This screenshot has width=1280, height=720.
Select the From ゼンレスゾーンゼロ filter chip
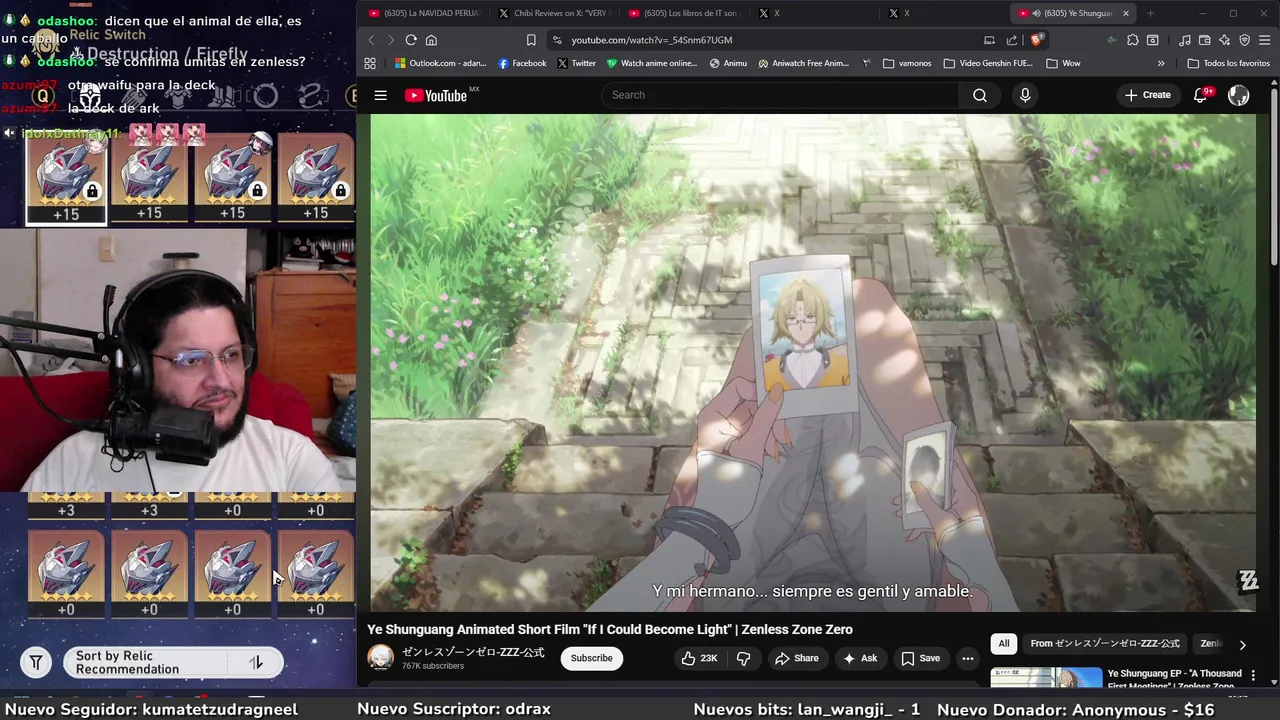[1105, 644]
